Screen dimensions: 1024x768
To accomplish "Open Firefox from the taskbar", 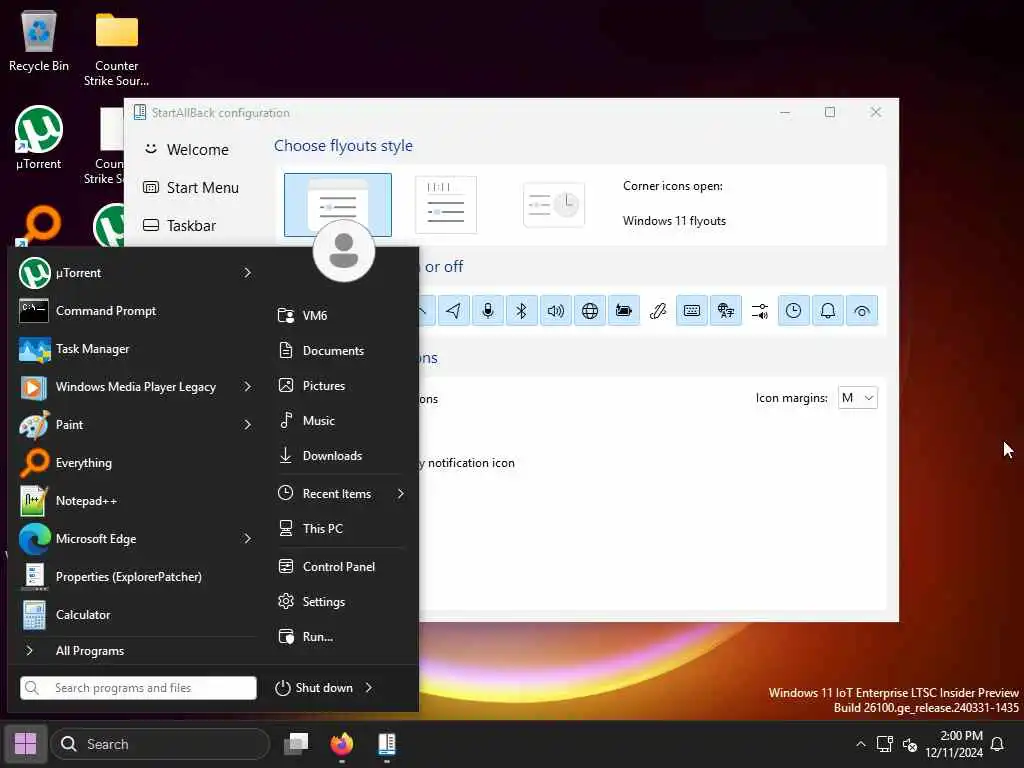I will (342, 744).
